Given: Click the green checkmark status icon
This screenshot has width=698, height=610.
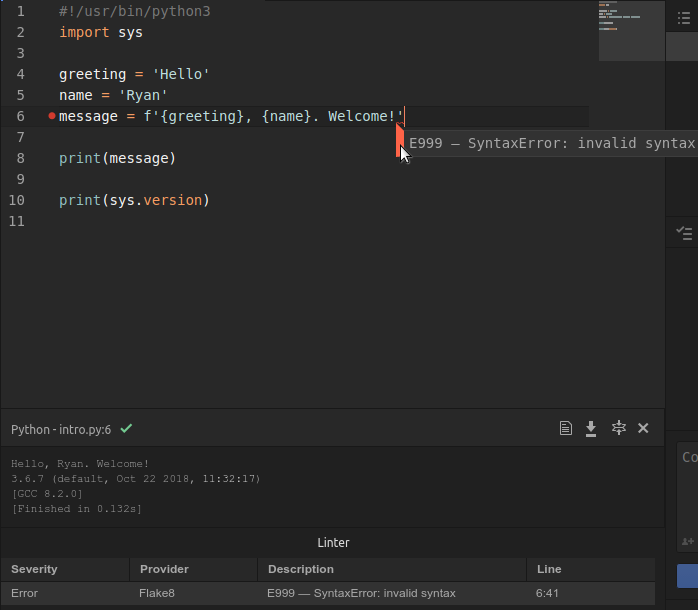Looking at the screenshot, I should pyautogui.click(x=126, y=428).
